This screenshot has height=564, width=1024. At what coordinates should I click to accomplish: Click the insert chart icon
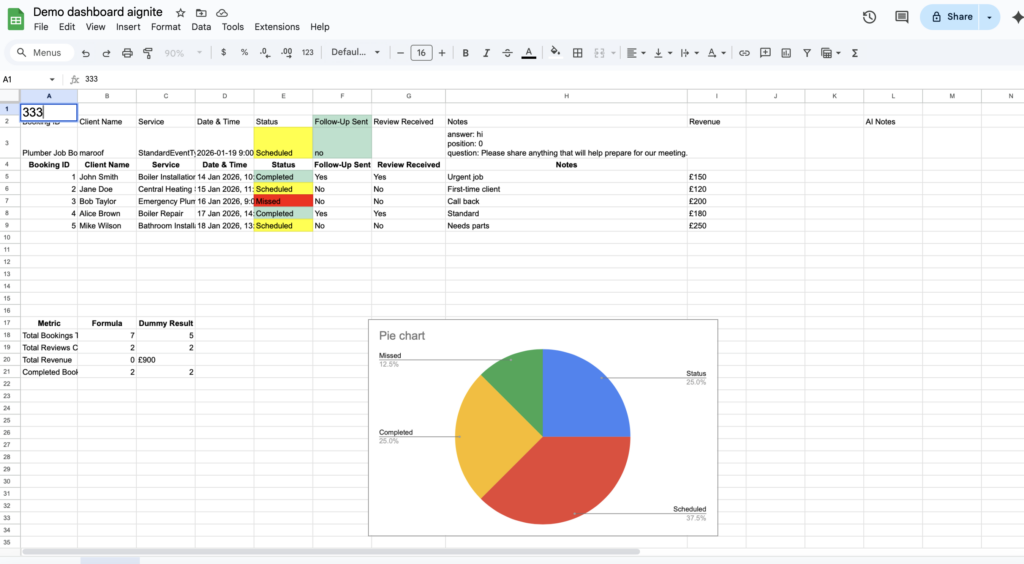[786, 53]
